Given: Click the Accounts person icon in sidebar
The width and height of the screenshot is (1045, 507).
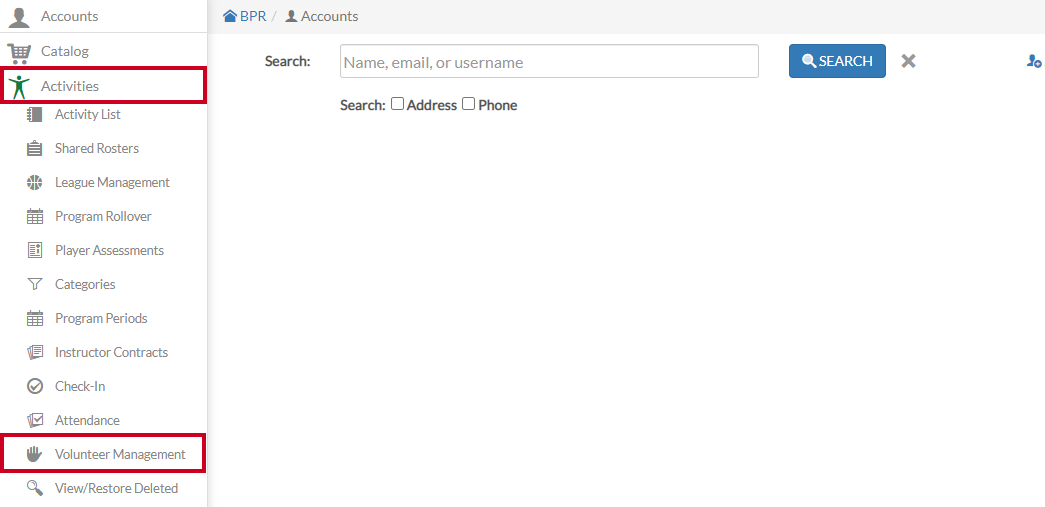Looking at the screenshot, I should tap(19, 17).
